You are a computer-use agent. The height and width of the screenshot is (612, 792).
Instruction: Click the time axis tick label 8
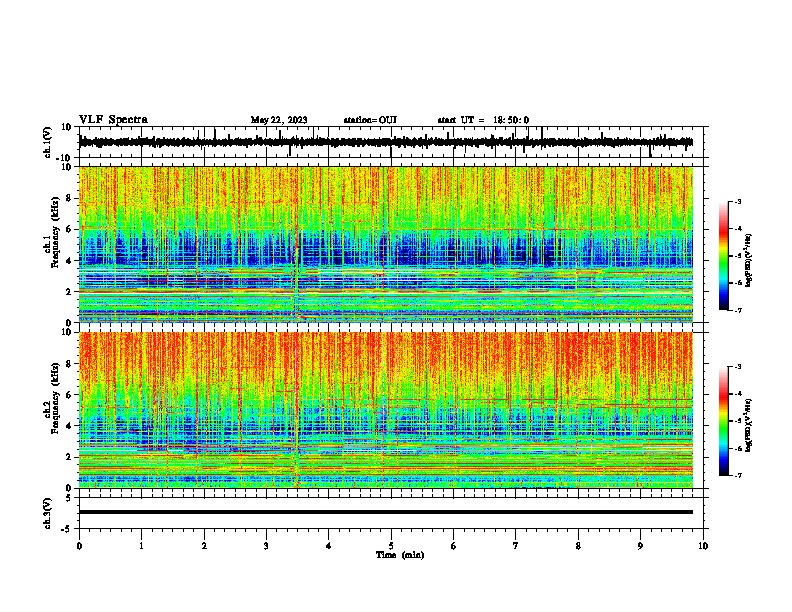click(578, 546)
